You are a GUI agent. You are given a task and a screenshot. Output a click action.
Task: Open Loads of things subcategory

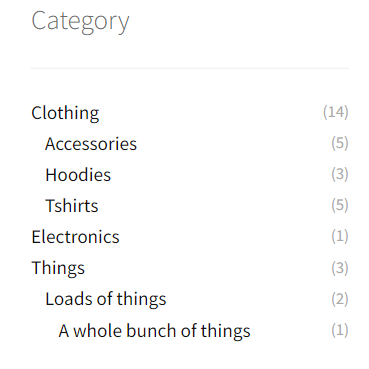[x=106, y=299]
